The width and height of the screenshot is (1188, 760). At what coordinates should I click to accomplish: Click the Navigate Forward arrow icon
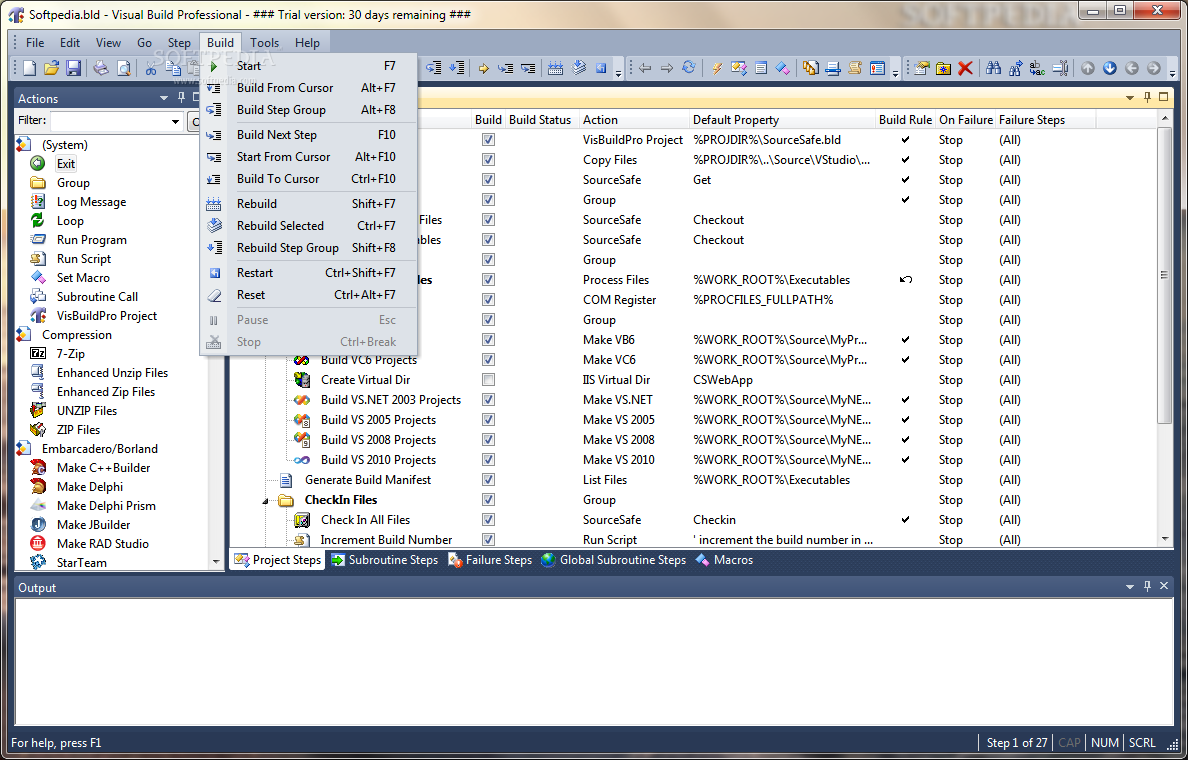click(667, 69)
